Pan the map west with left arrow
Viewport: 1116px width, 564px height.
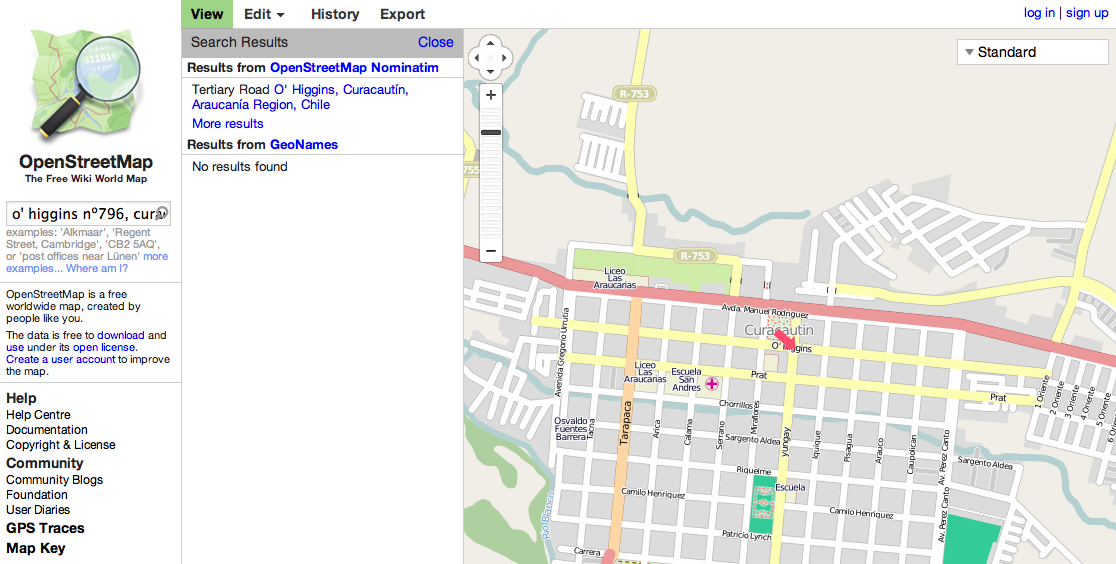tap(477, 58)
